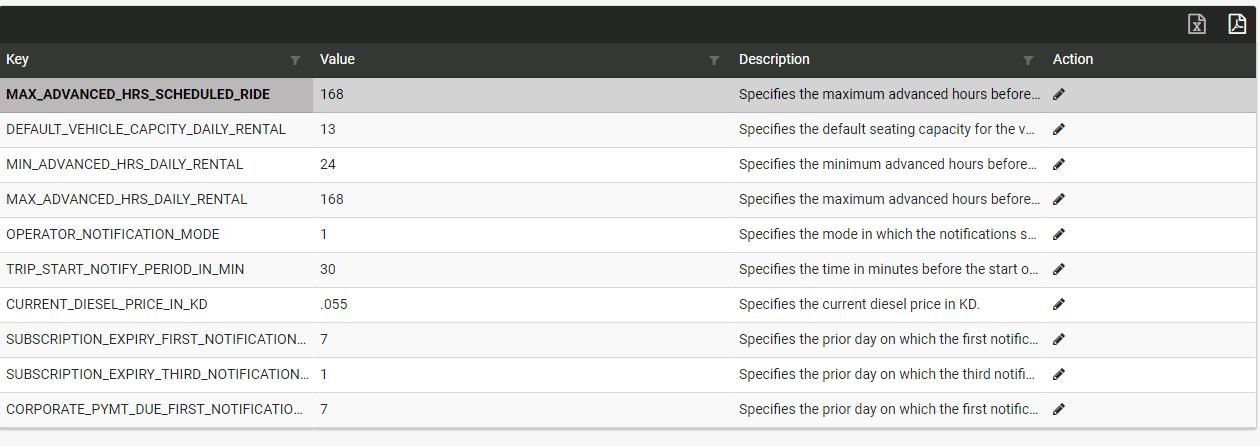
Task: Select the CURRENT_DIESEL_PRICE_IN_KD row key
Action: click(107, 304)
